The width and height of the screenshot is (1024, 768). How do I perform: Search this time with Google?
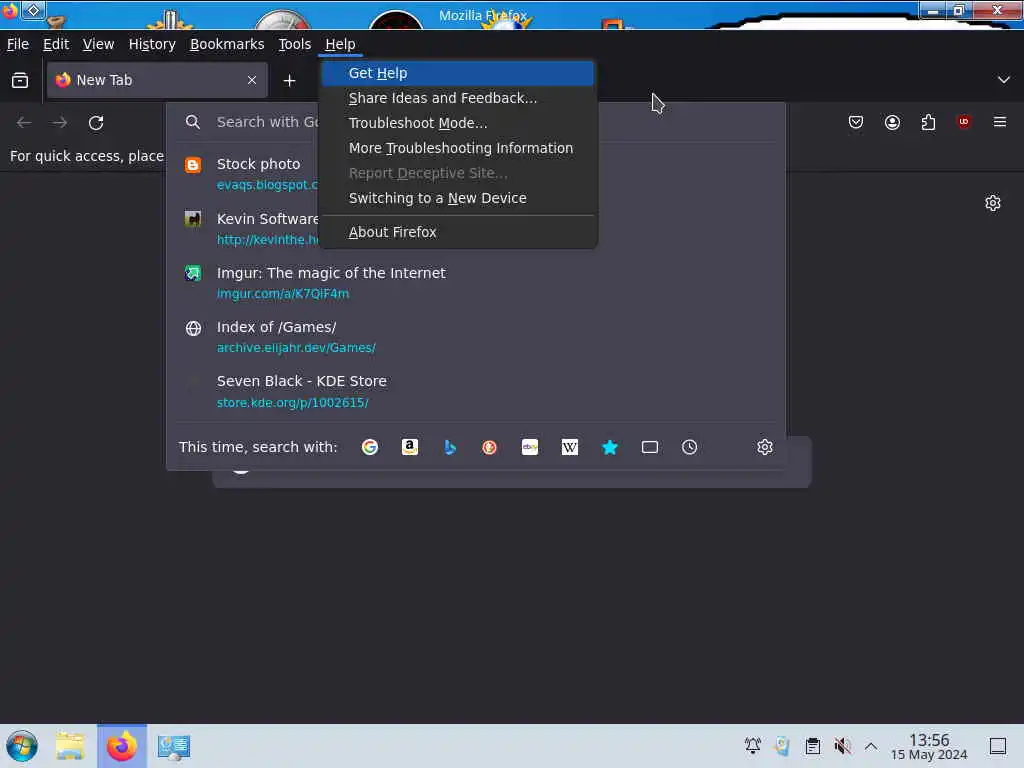[370, 447]
